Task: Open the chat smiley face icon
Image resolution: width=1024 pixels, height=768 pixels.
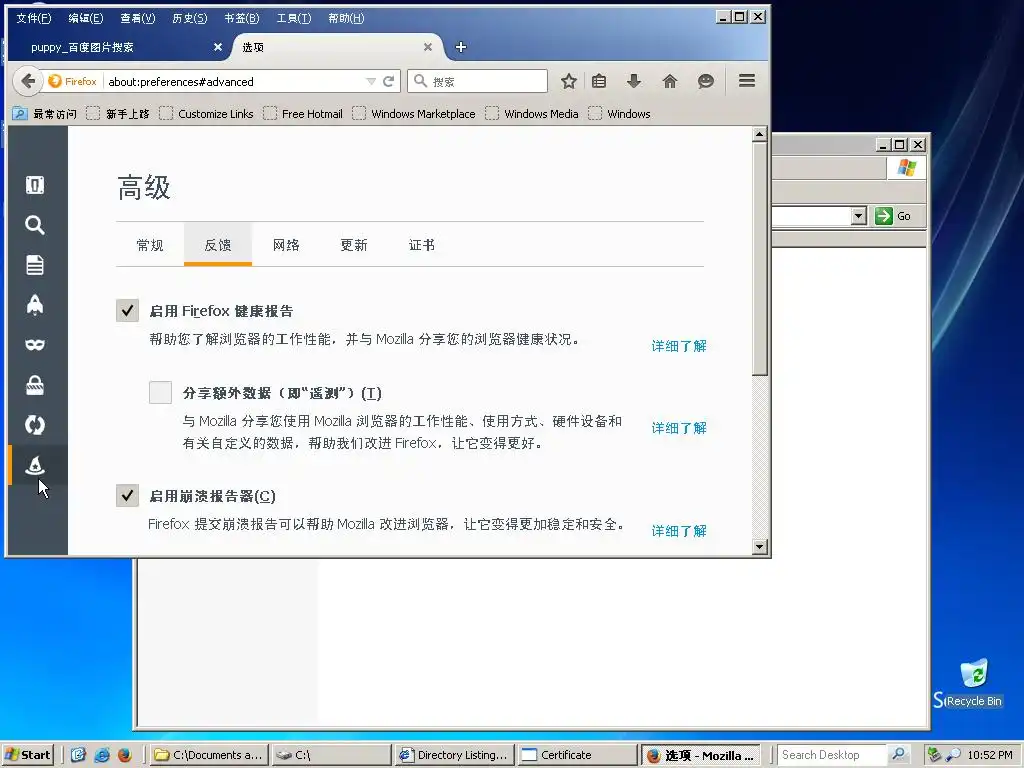Action: click(x=705, y=81)
